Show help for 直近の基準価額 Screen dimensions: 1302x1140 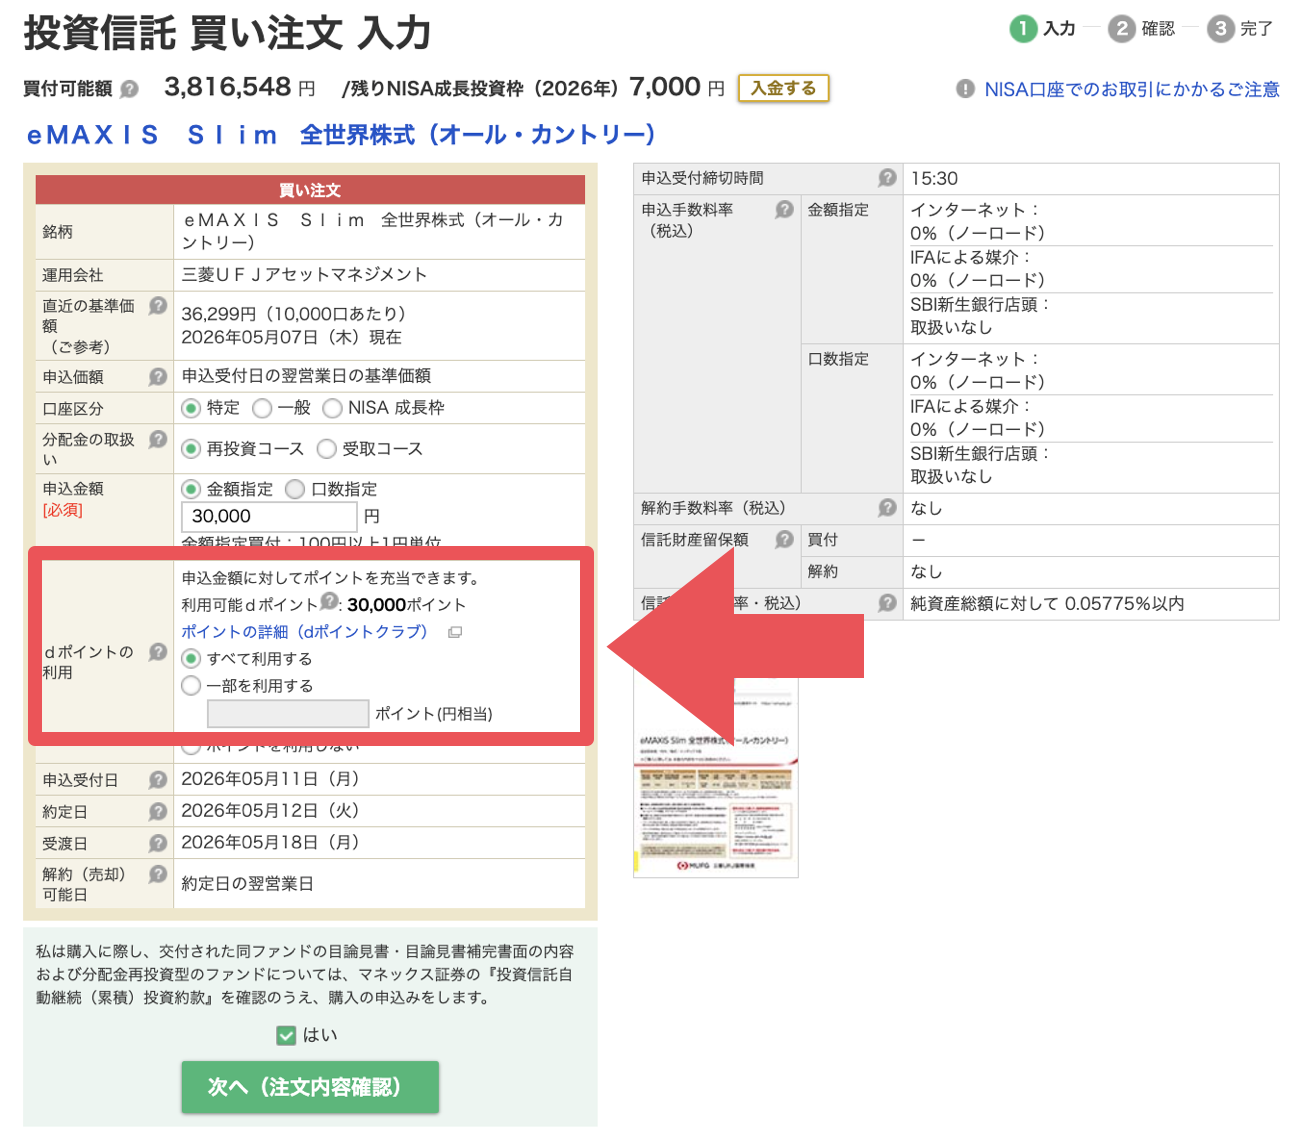tap(157, 306)
